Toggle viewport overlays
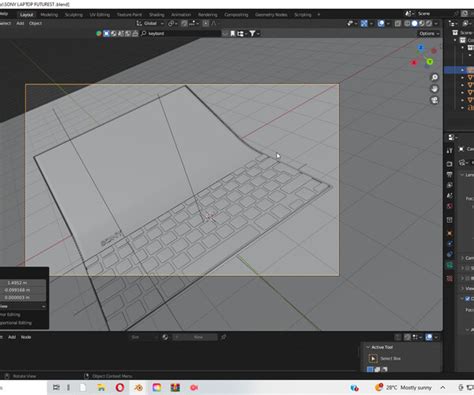The width and height of the screenshot is (474, 395). coord(382,23)
